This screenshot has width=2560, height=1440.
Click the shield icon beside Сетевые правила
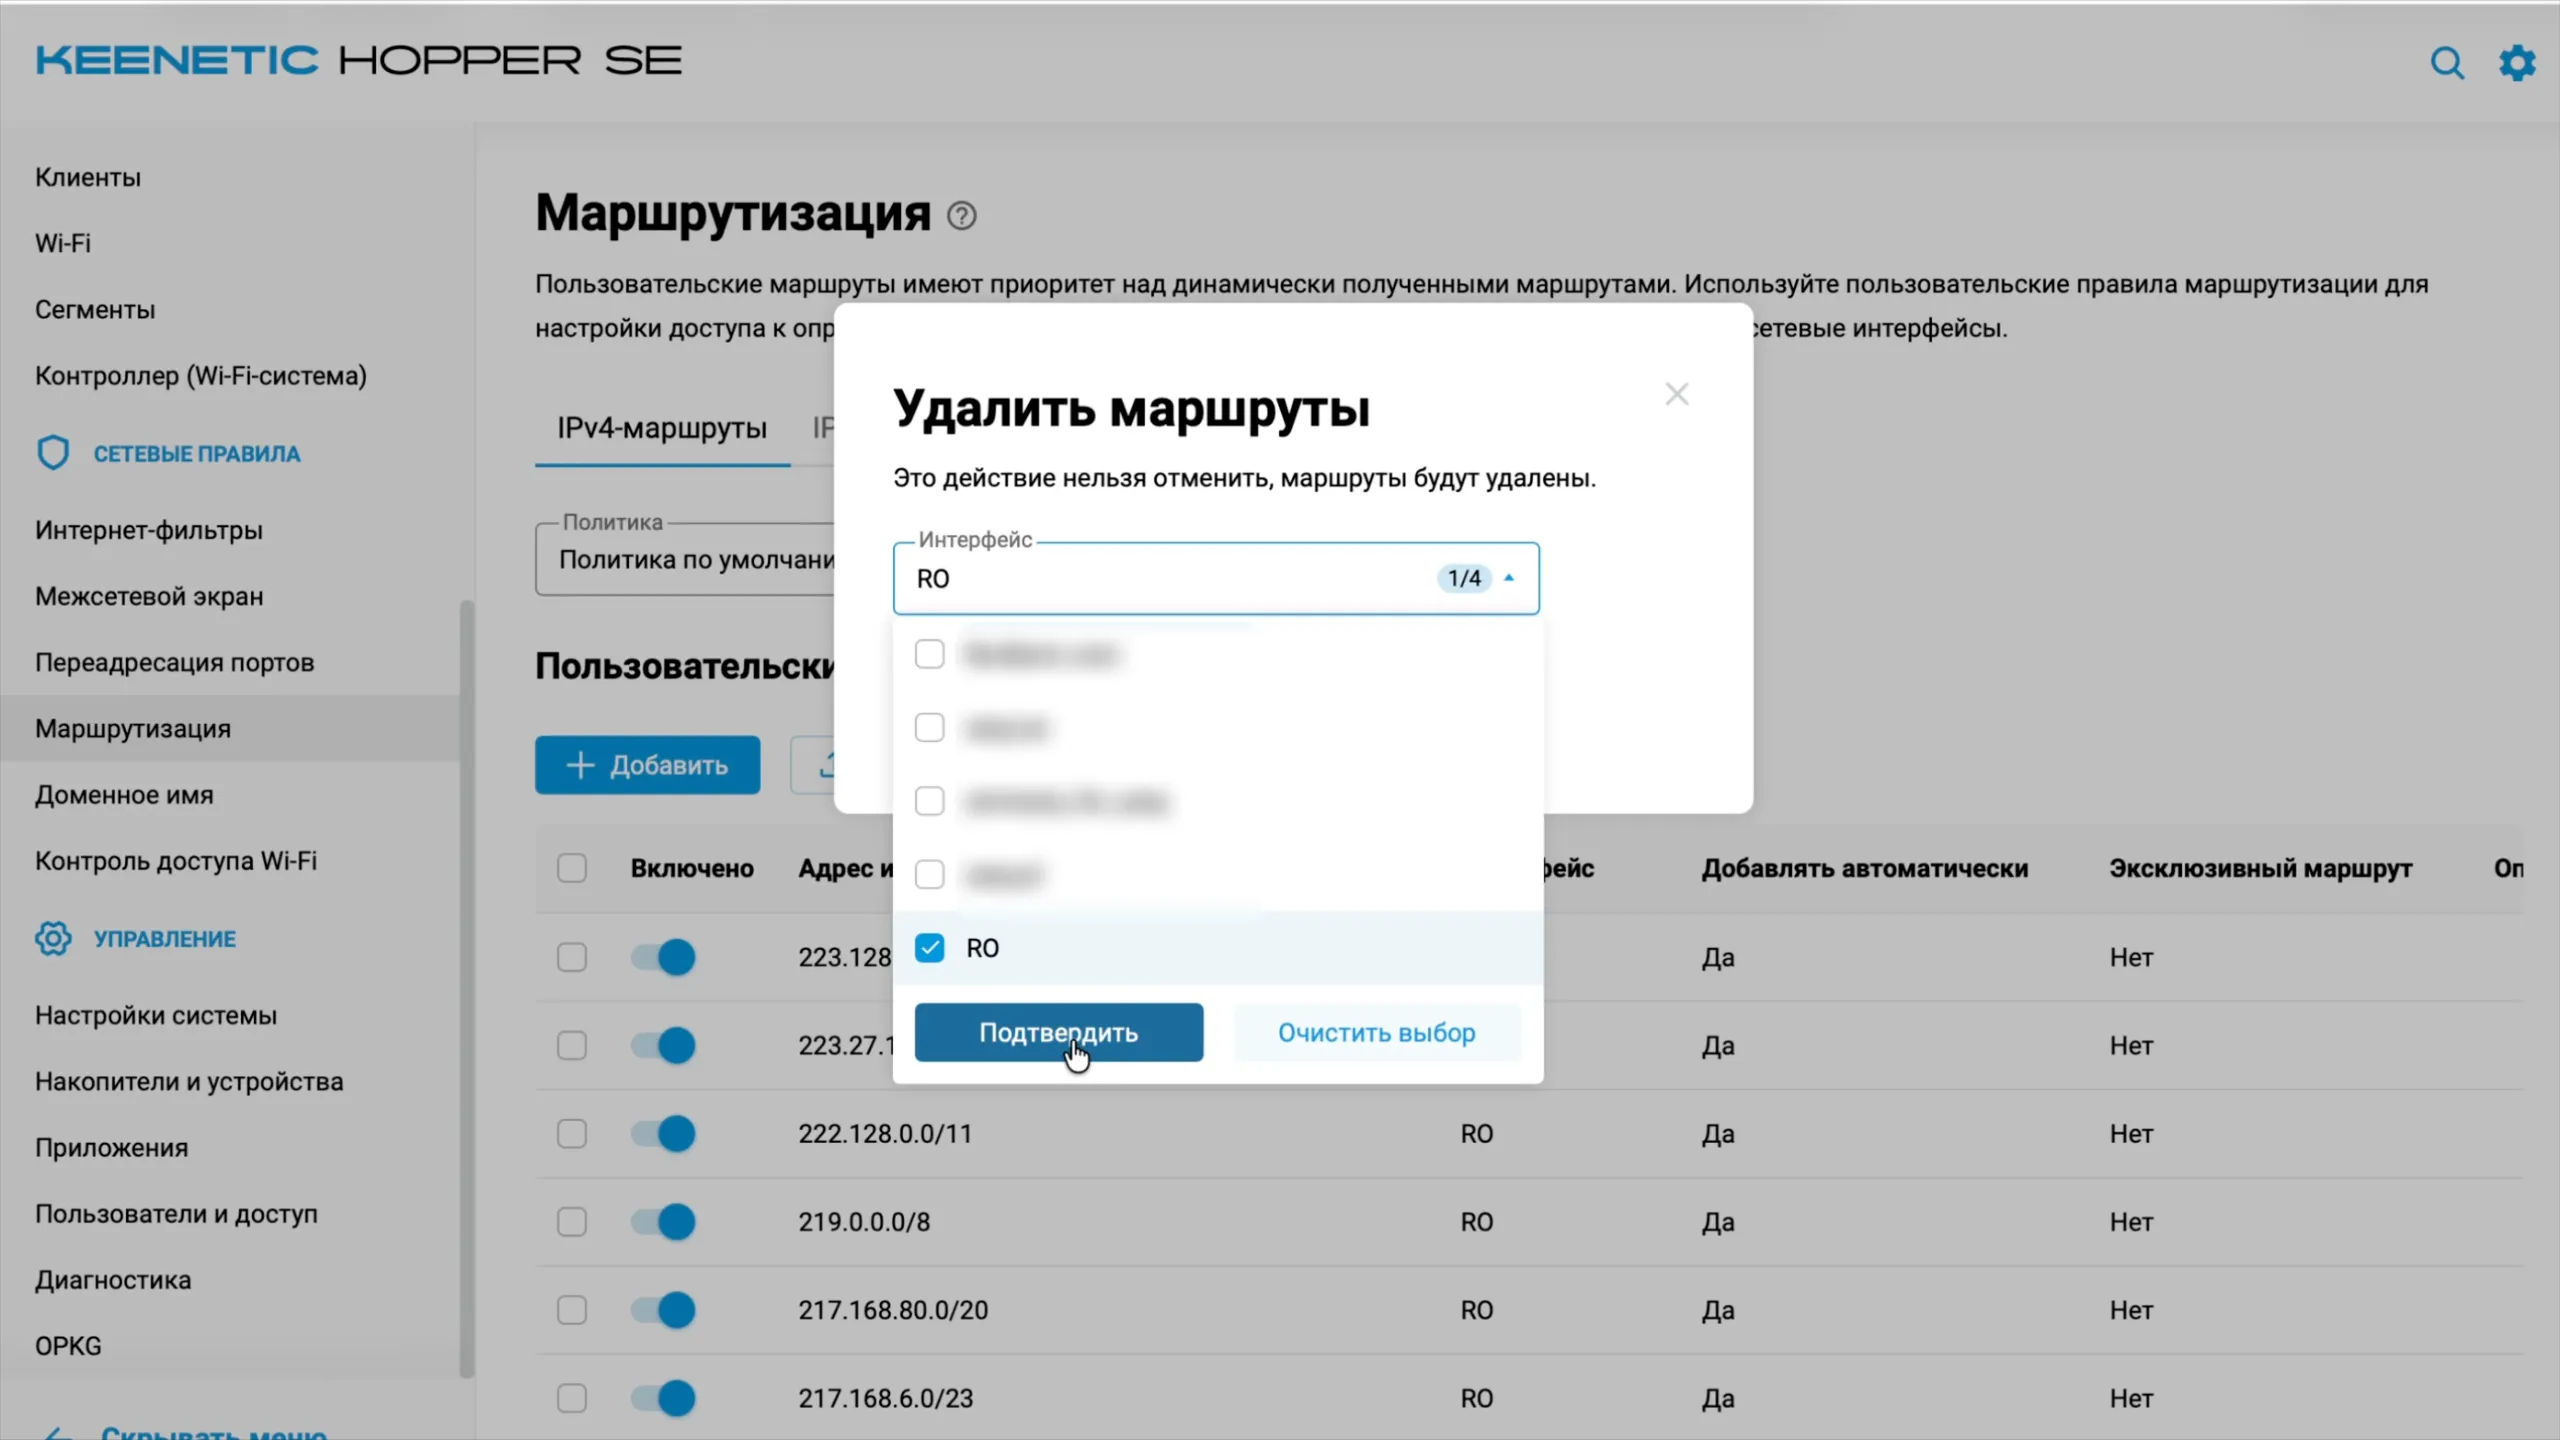pos(53,453)
